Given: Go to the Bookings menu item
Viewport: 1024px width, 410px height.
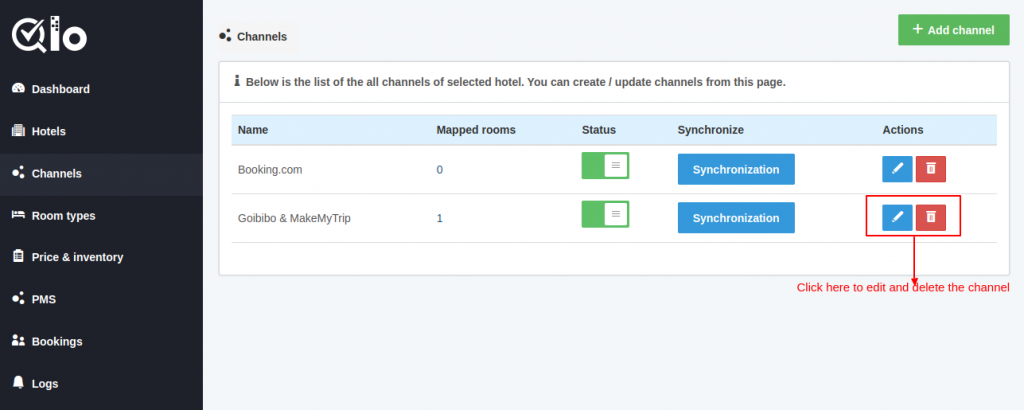Looking at the screenshot, I should coord(57,341).
